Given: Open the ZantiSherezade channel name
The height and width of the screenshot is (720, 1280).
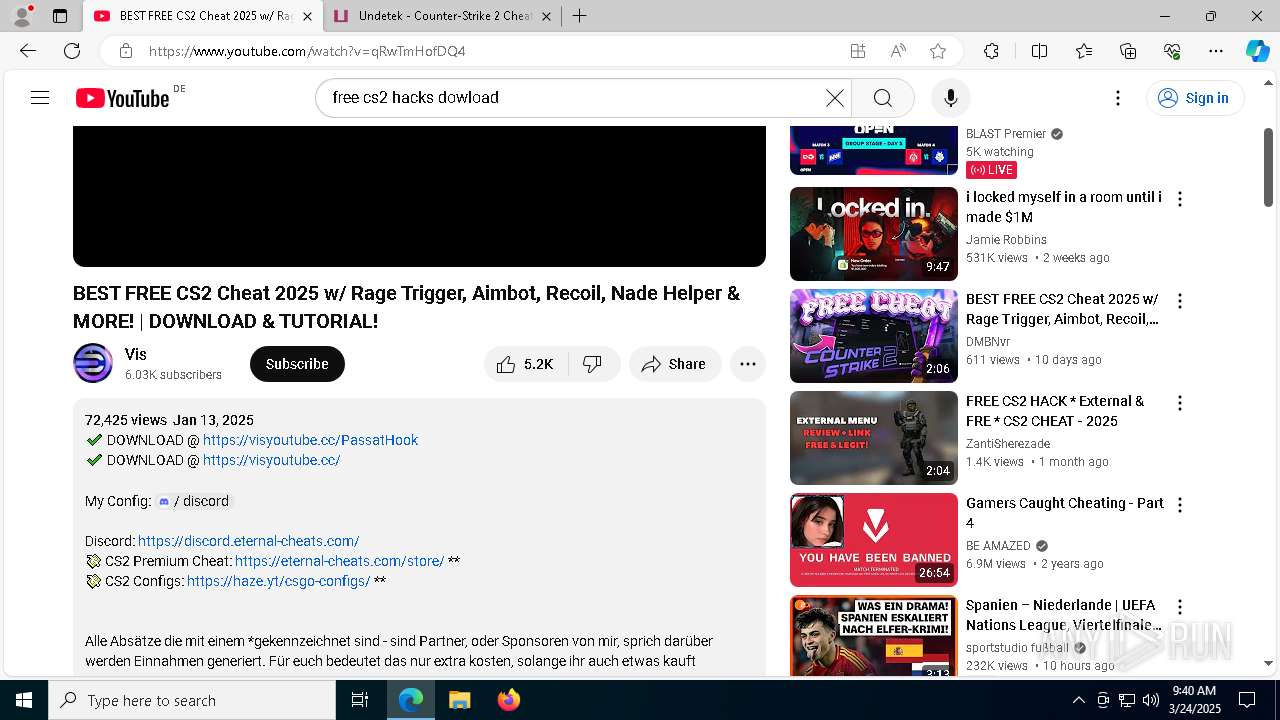Looking at the screenshot, I should [x=1008, y=444].
